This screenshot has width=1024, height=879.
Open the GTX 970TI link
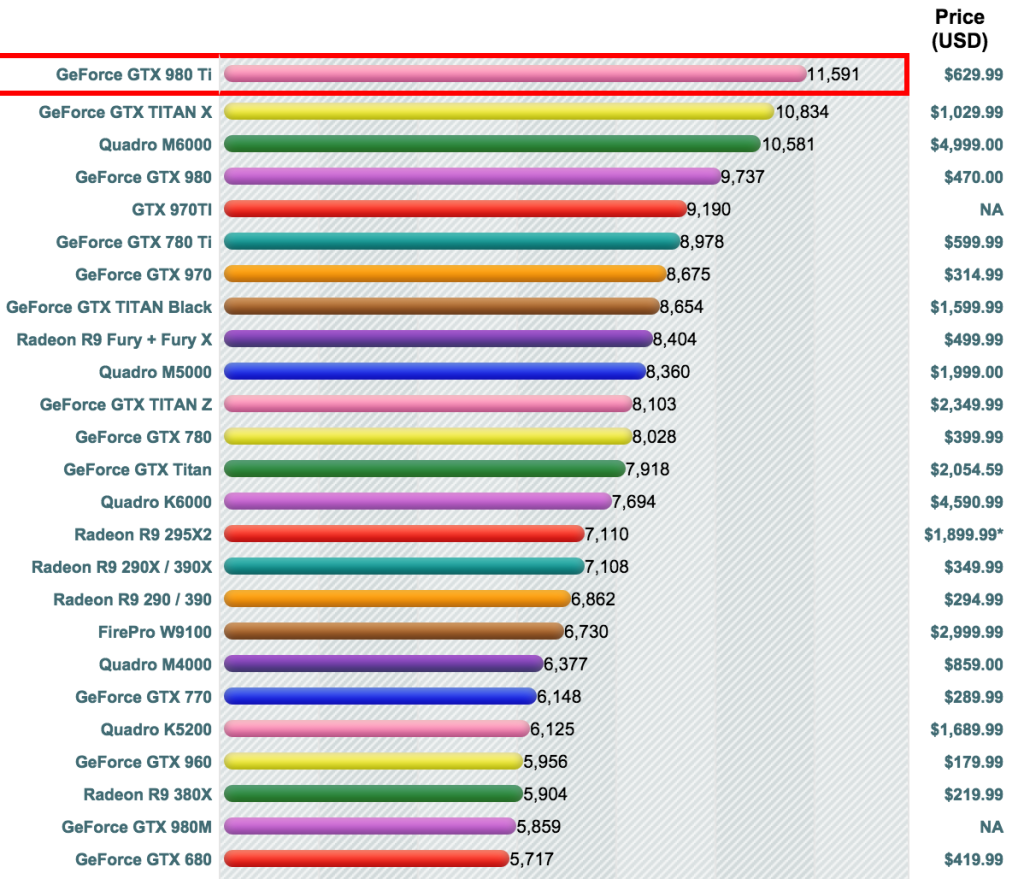171,210
